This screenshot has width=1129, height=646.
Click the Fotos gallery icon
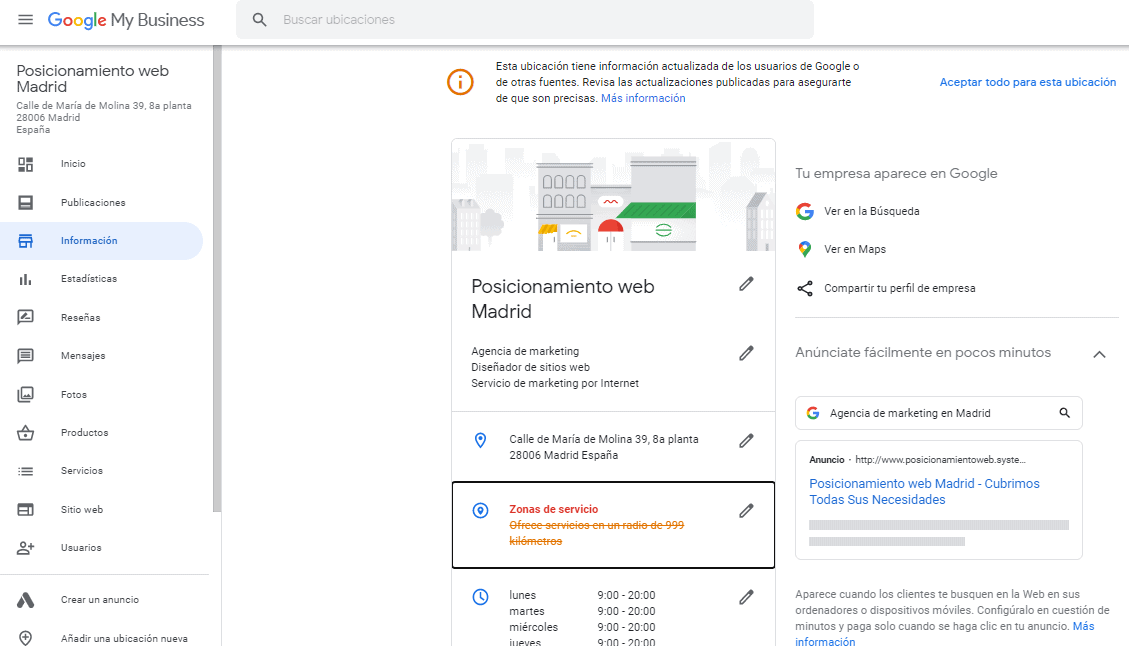point(26,395)
